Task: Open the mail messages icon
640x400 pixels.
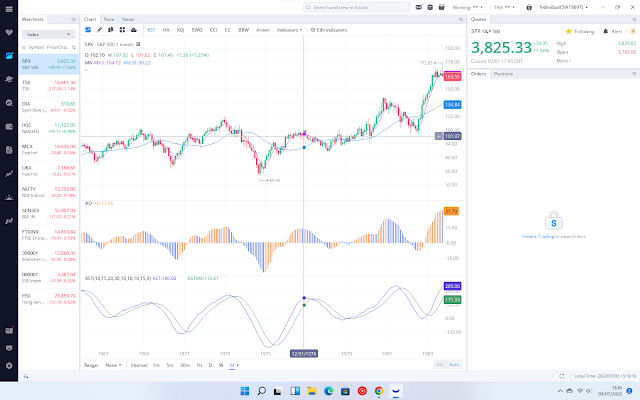Action: 419,7
